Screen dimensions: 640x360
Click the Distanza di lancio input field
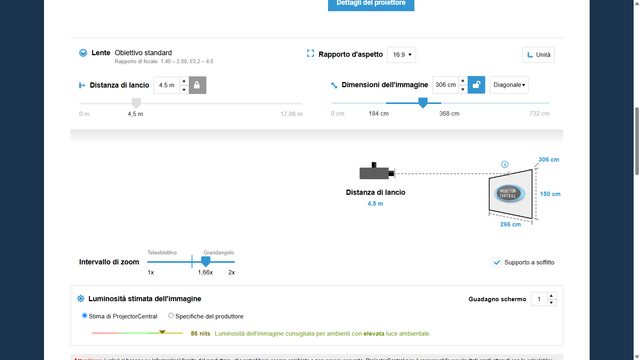point(167,85)
